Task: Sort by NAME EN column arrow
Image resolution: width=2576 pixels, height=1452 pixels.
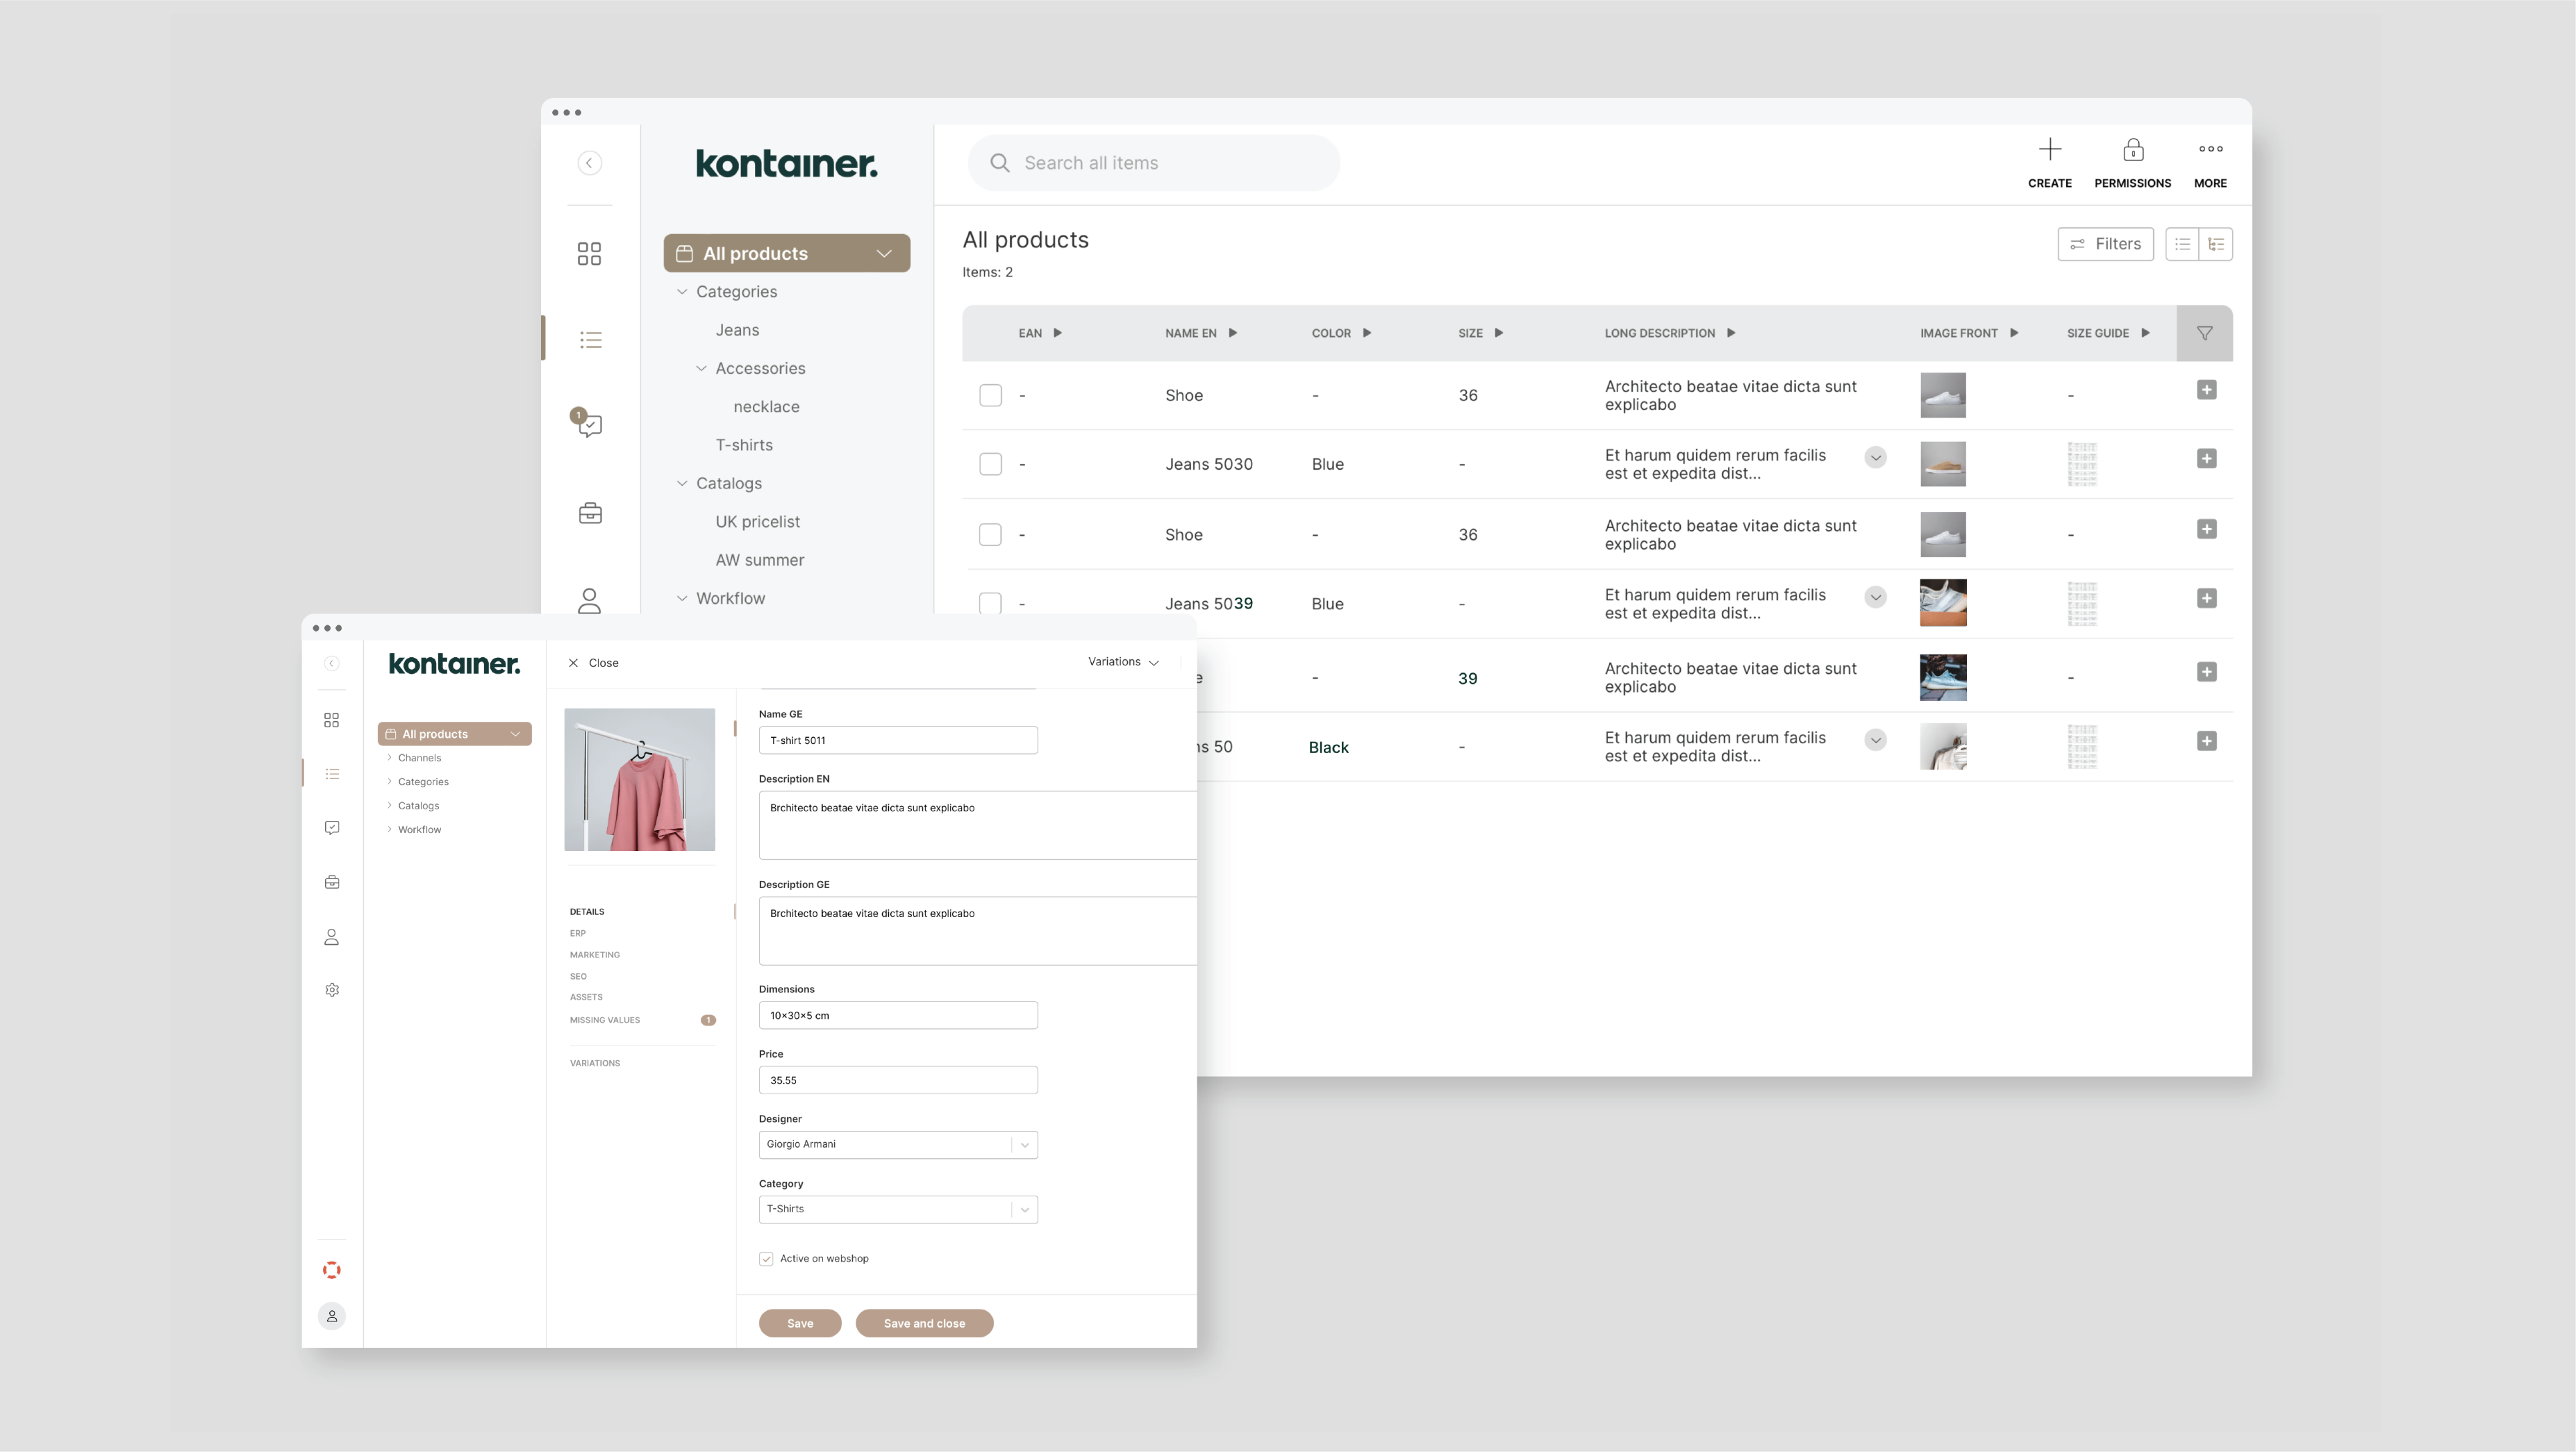Action: tap(1233, 333)
